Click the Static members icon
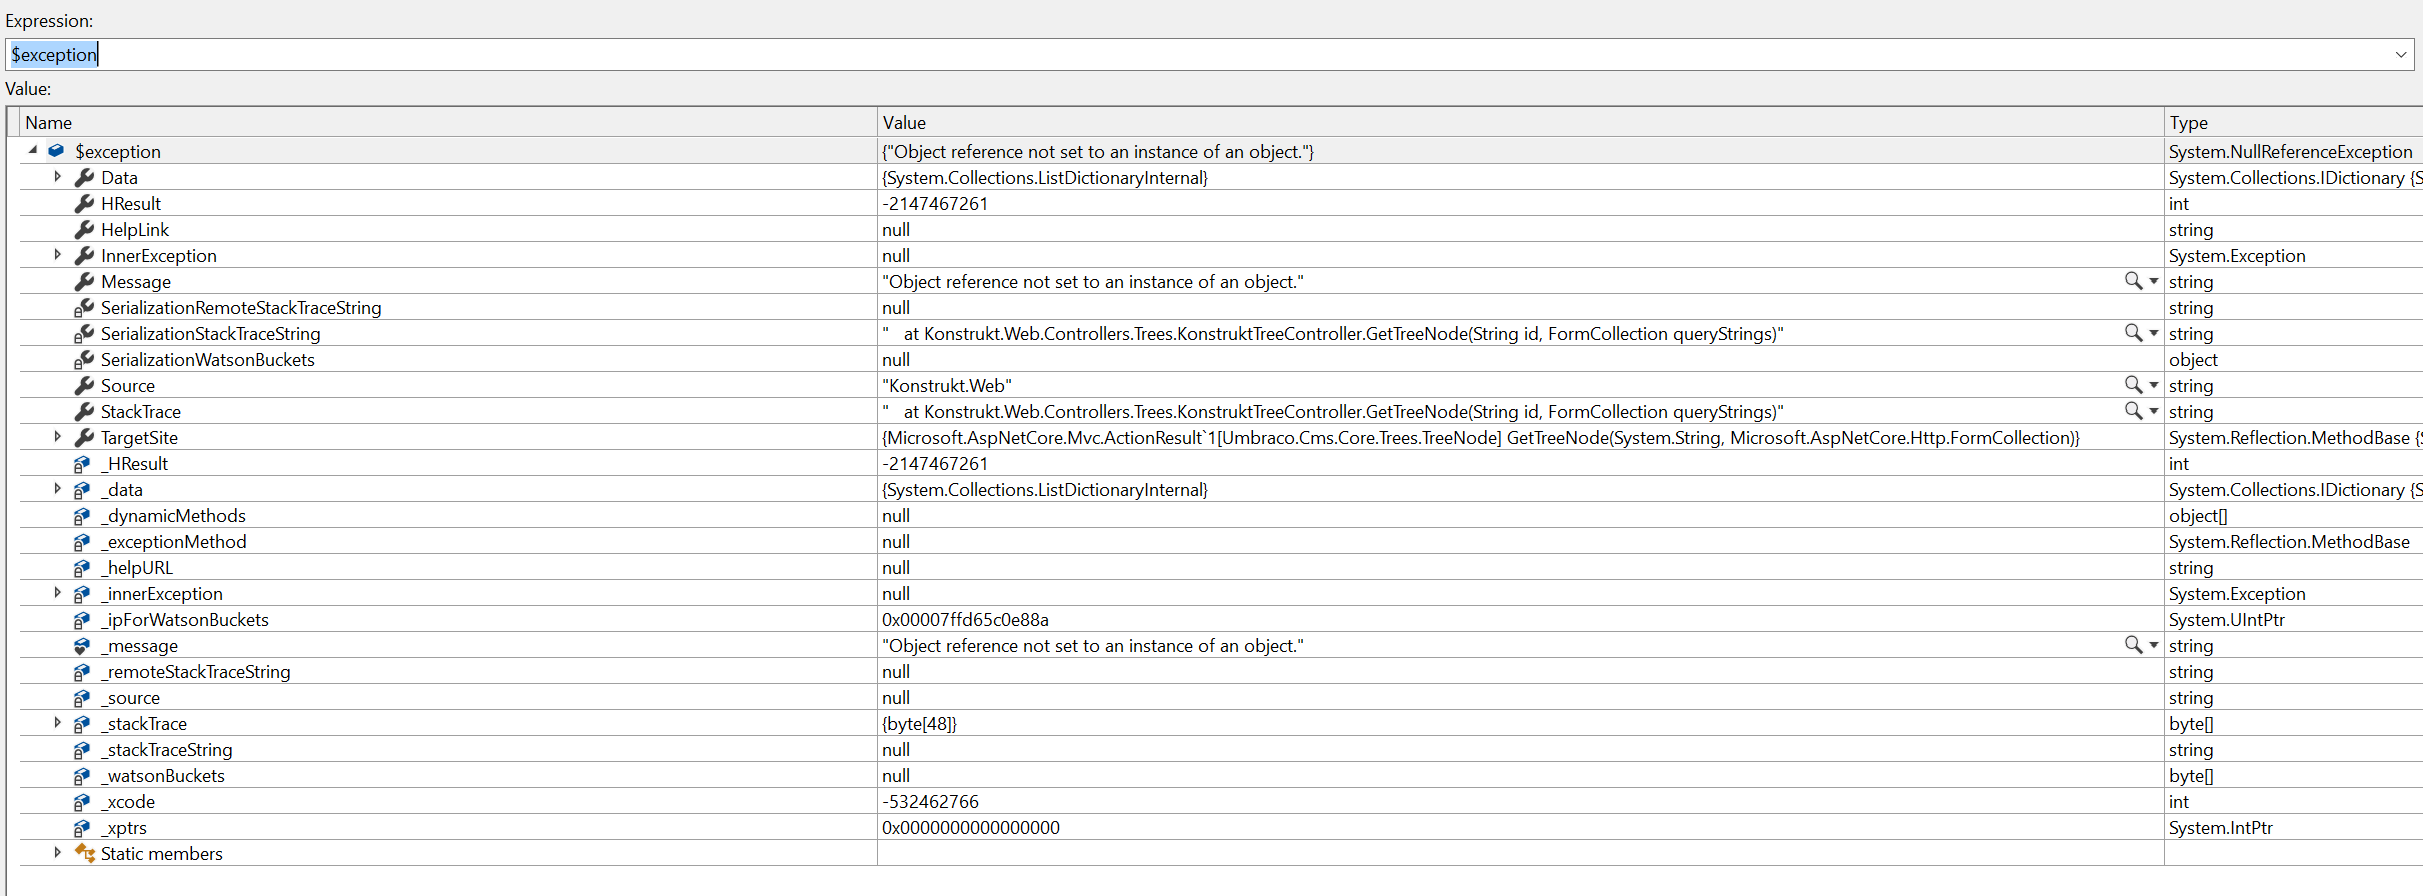 (85, 853)
